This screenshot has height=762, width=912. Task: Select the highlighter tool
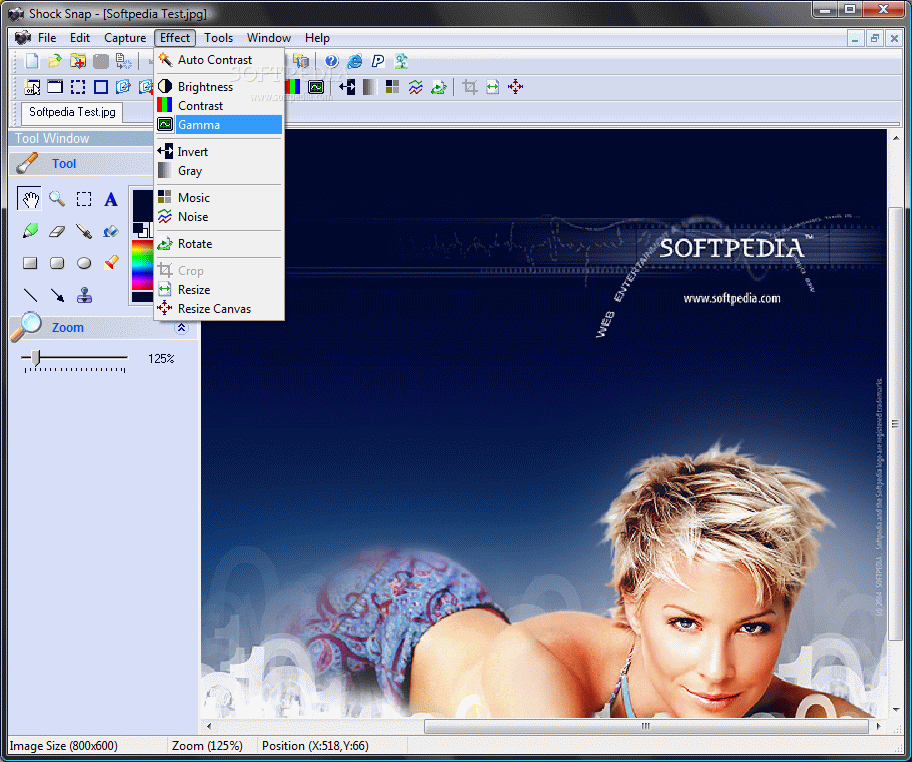tap(111, 263)
